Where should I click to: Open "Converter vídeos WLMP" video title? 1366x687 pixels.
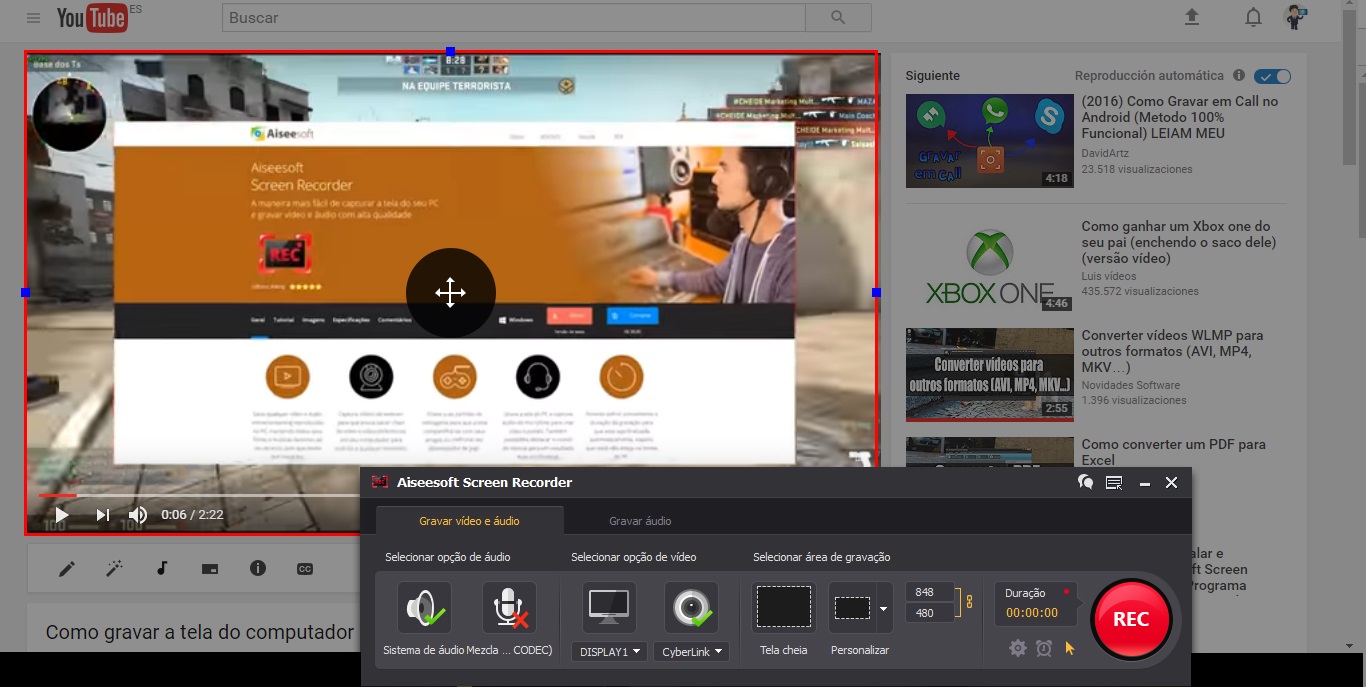pyautogui.click(x=1173, y=351)
